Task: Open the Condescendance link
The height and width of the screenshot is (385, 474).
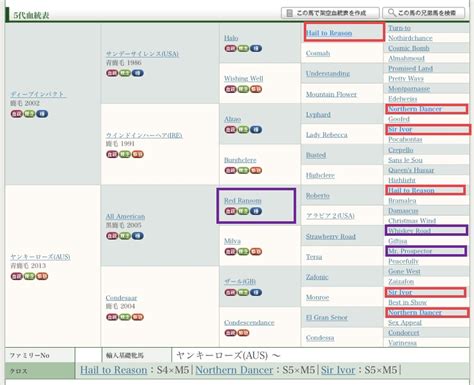Action: [249, 323]
